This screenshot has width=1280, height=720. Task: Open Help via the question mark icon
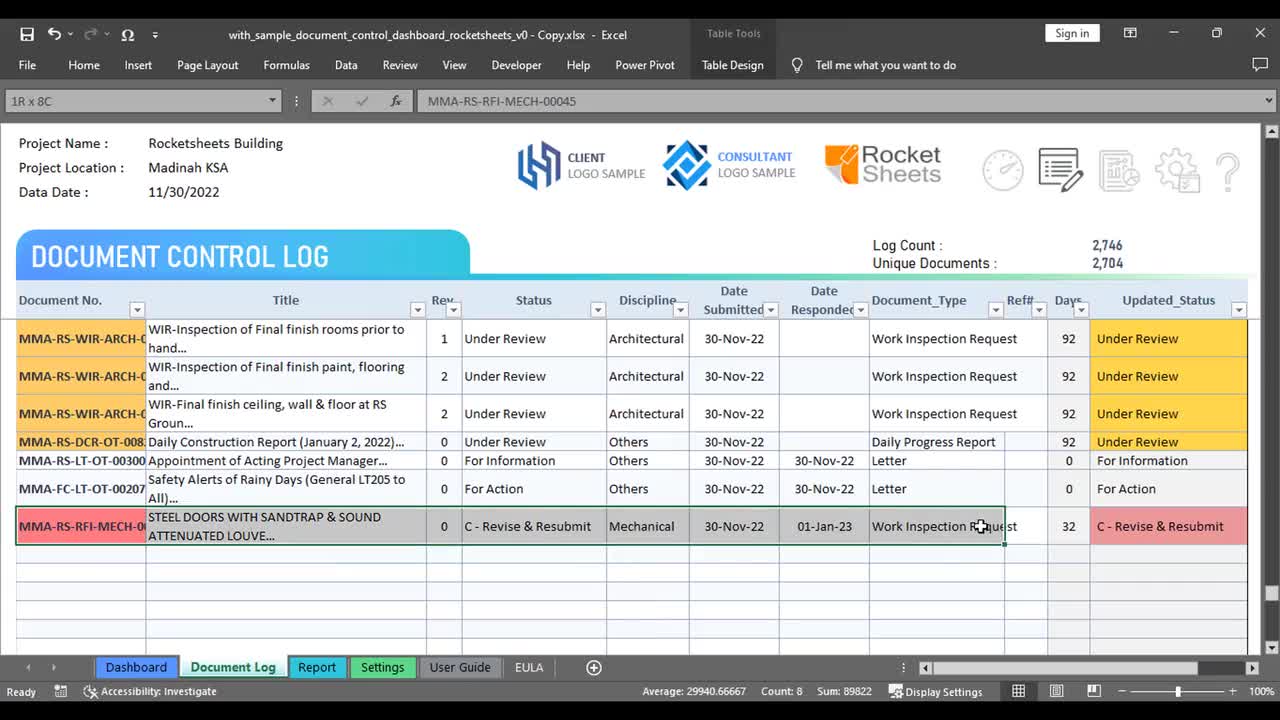[1228, 170]
